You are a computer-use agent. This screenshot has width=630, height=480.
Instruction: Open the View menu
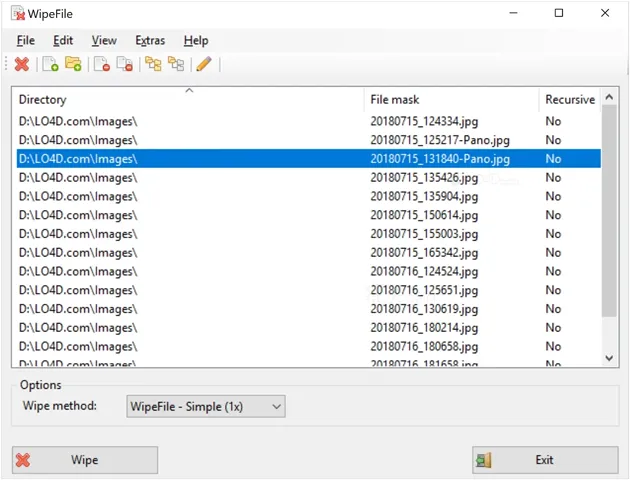(104, 41)
